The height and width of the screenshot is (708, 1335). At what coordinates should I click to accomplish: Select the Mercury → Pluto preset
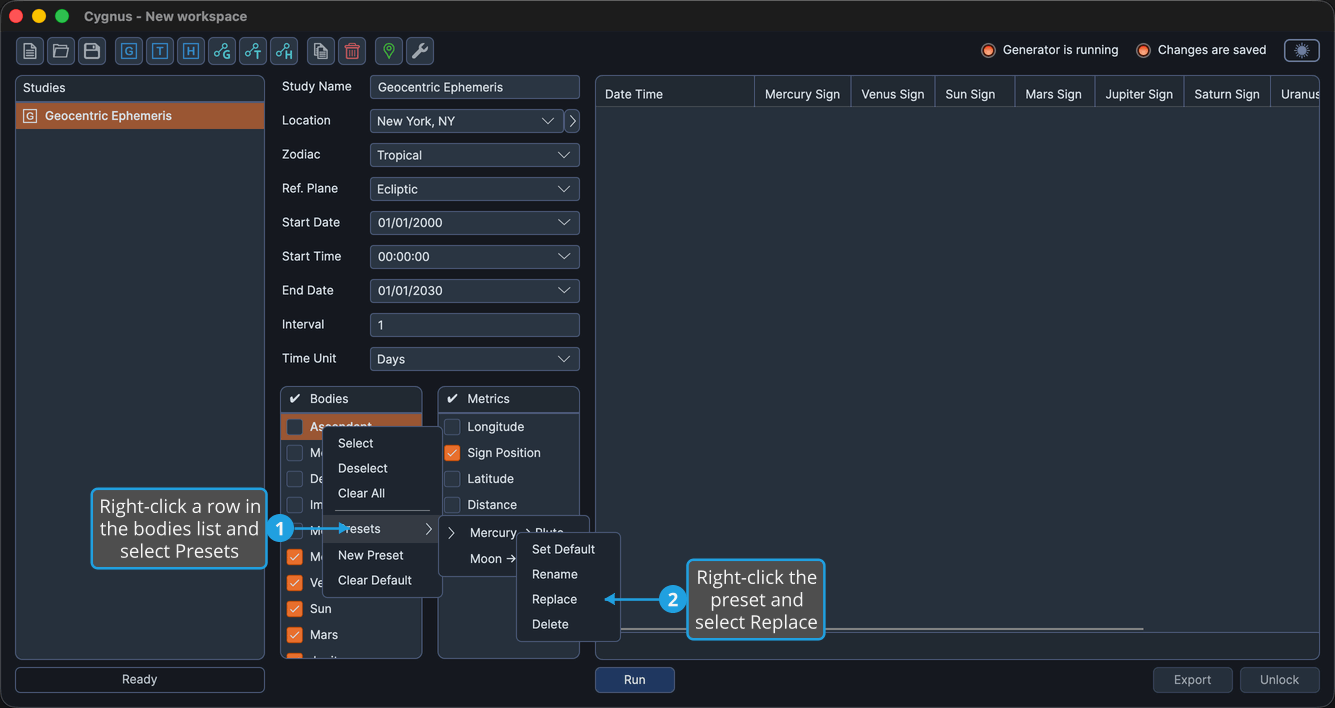[514, 533]
